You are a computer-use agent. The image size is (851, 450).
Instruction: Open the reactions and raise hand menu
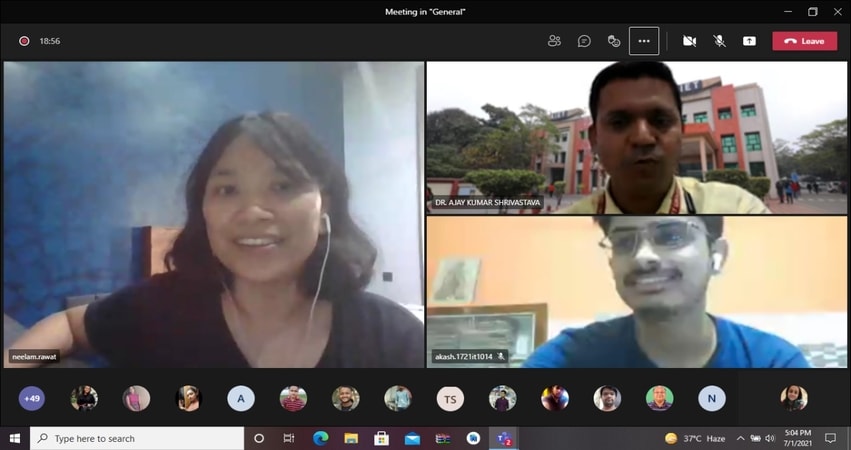[614, 41]
